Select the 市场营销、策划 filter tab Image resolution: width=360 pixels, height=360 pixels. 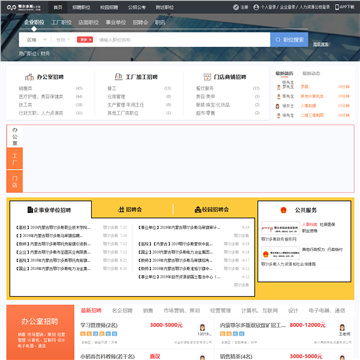182,310
